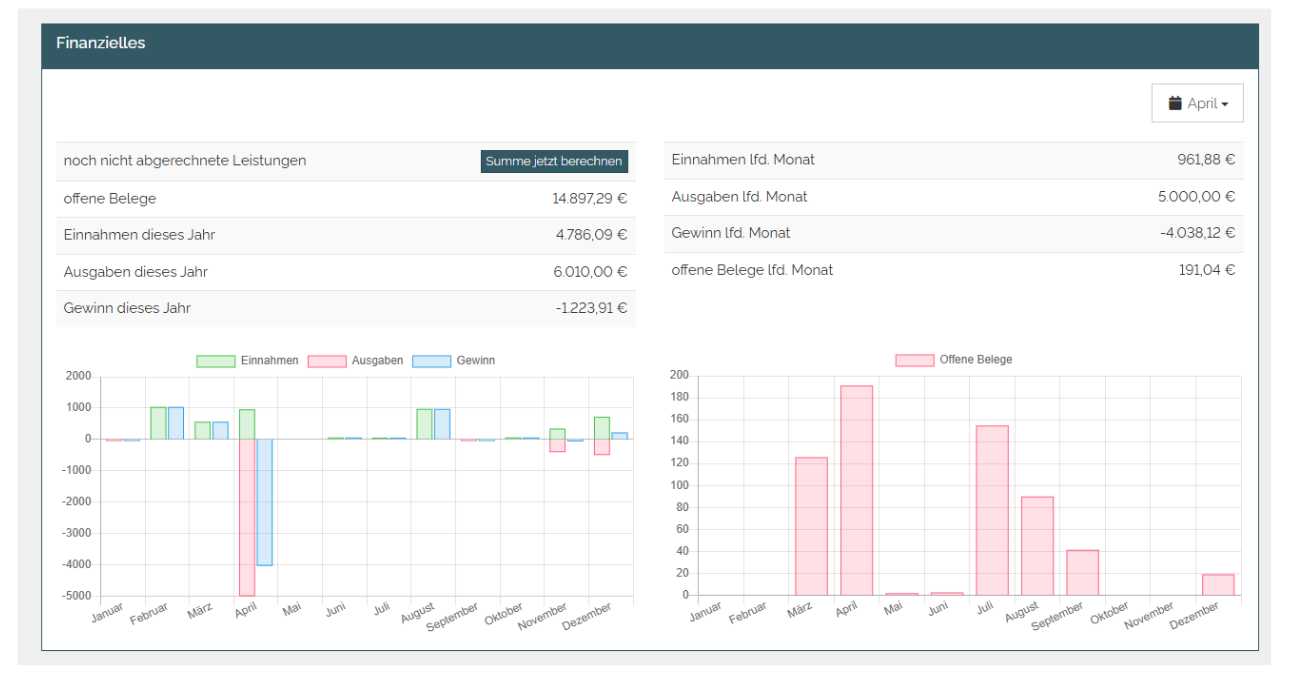Click the Finanzielles panel header
The width and height of the screenshot is (1289, 673).
click(649, 44)
